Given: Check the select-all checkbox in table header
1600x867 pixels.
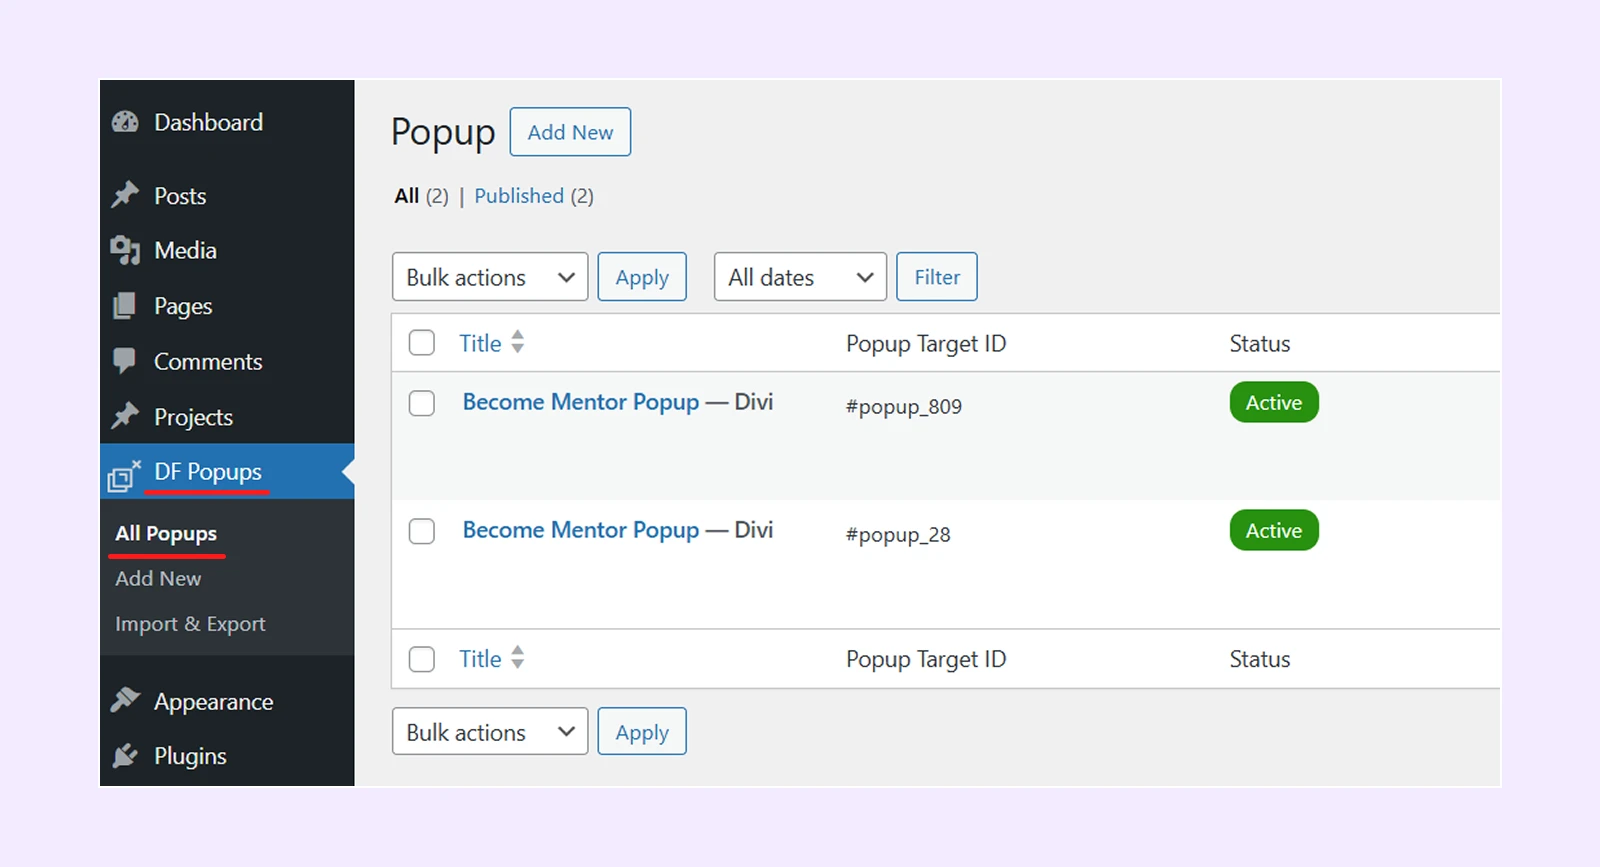Looking at the screenshot, I should (x=422, y=343).
